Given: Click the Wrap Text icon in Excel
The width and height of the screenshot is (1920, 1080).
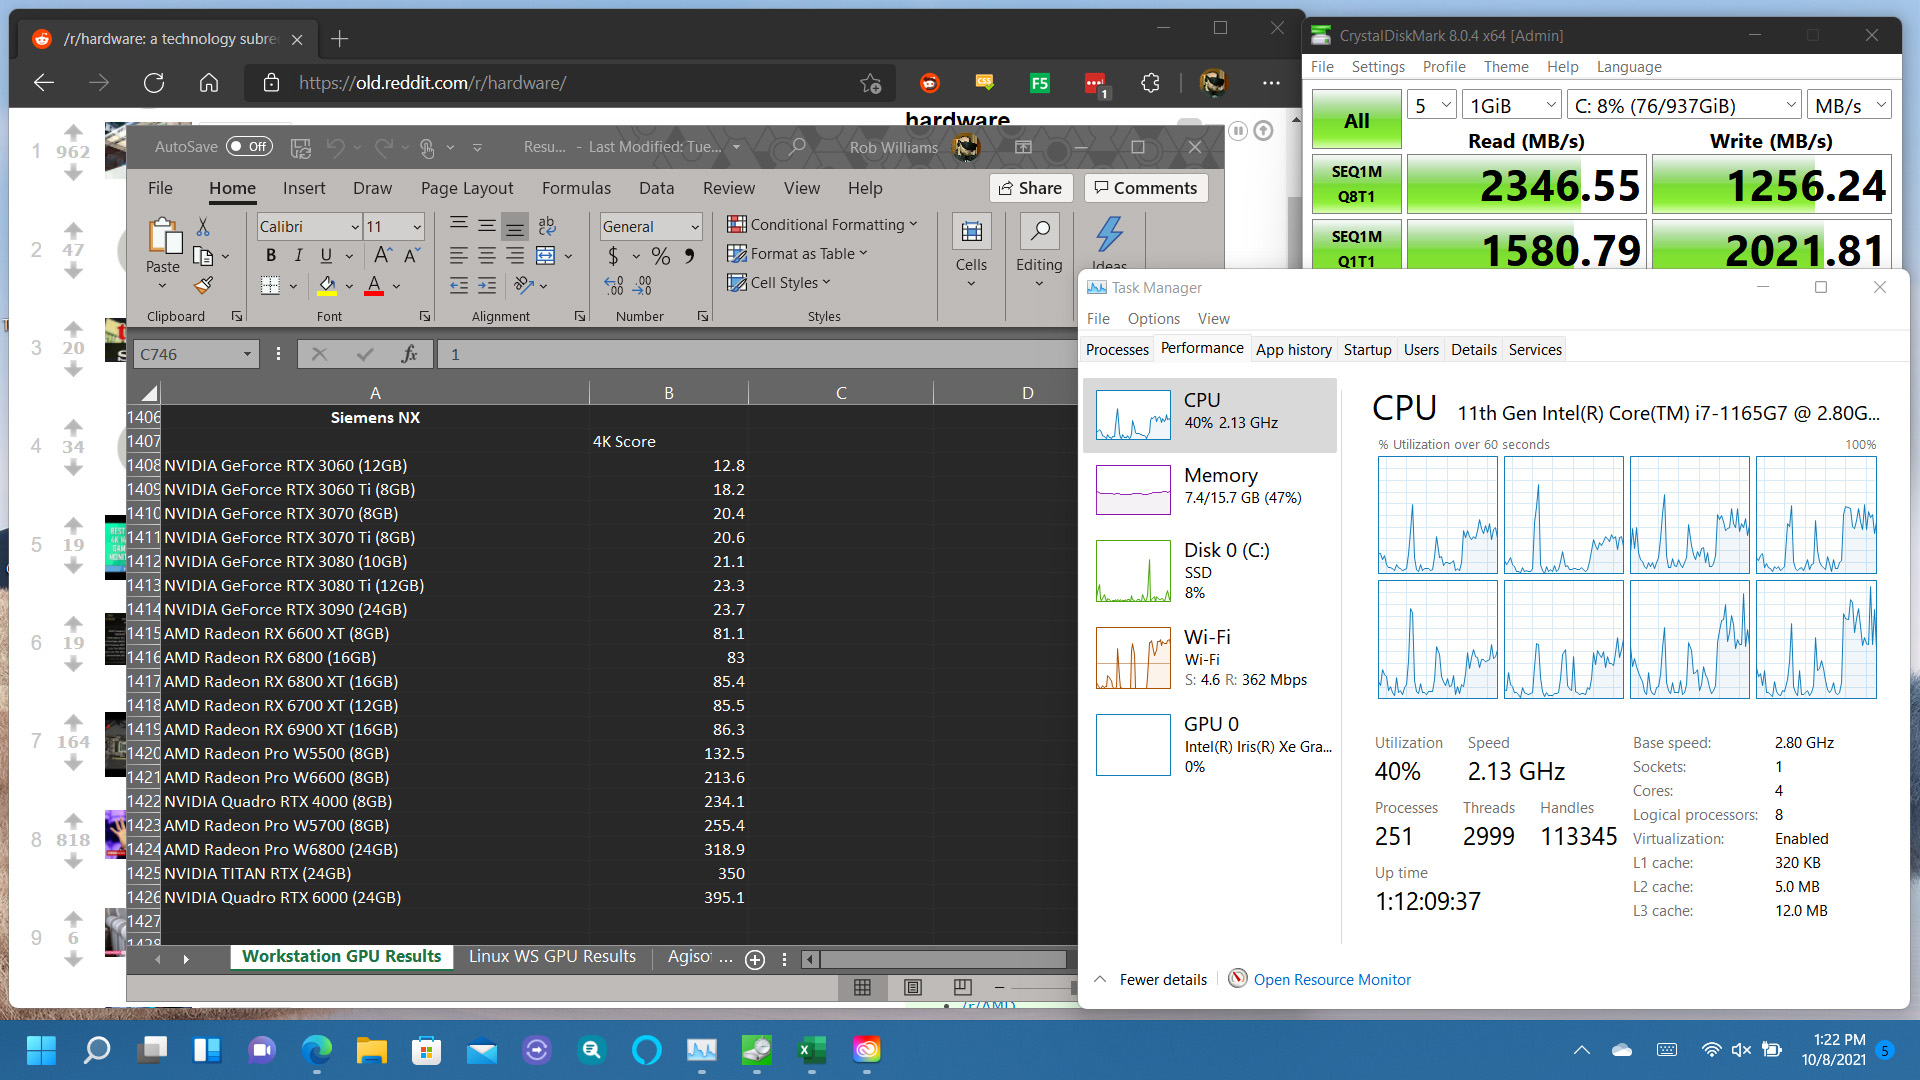Looking at the screenshot, I should pyautogui.click(x=546, y=227).
